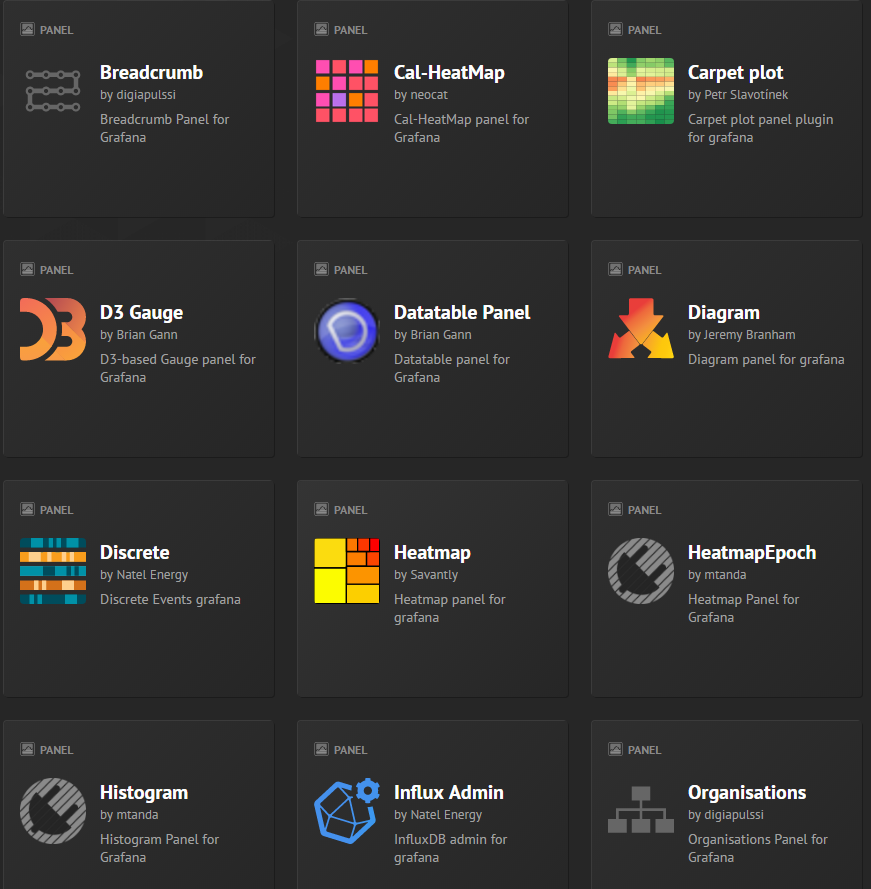Click the Cal-HeatMap colored grid icon
This screenshot has width=871, height=889.
[x=347, y=91]
